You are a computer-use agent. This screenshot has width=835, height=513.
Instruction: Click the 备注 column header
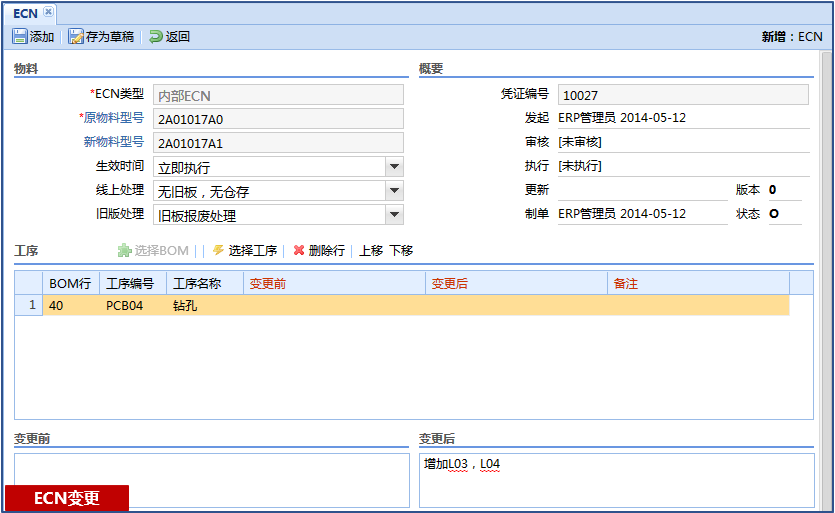698,284
